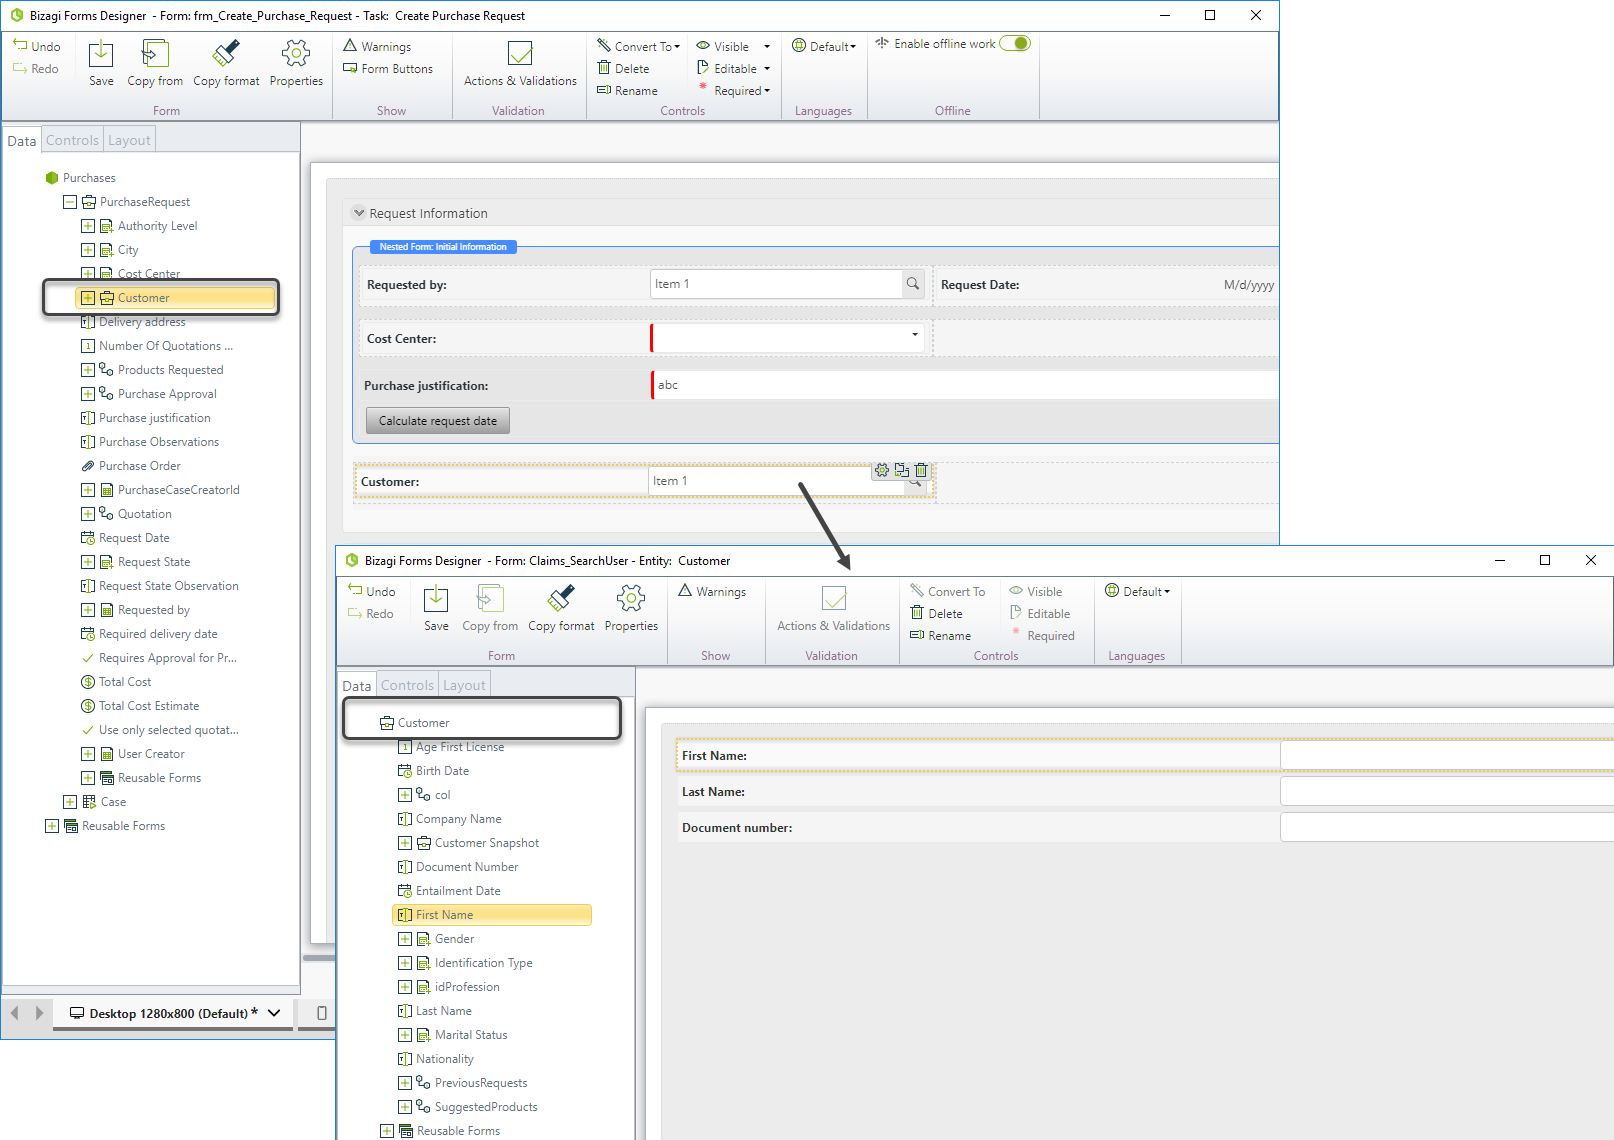1614x1140 pixels.
Task: Show Warnings in Claims_SearchUser window
Action: pos(712,591)
